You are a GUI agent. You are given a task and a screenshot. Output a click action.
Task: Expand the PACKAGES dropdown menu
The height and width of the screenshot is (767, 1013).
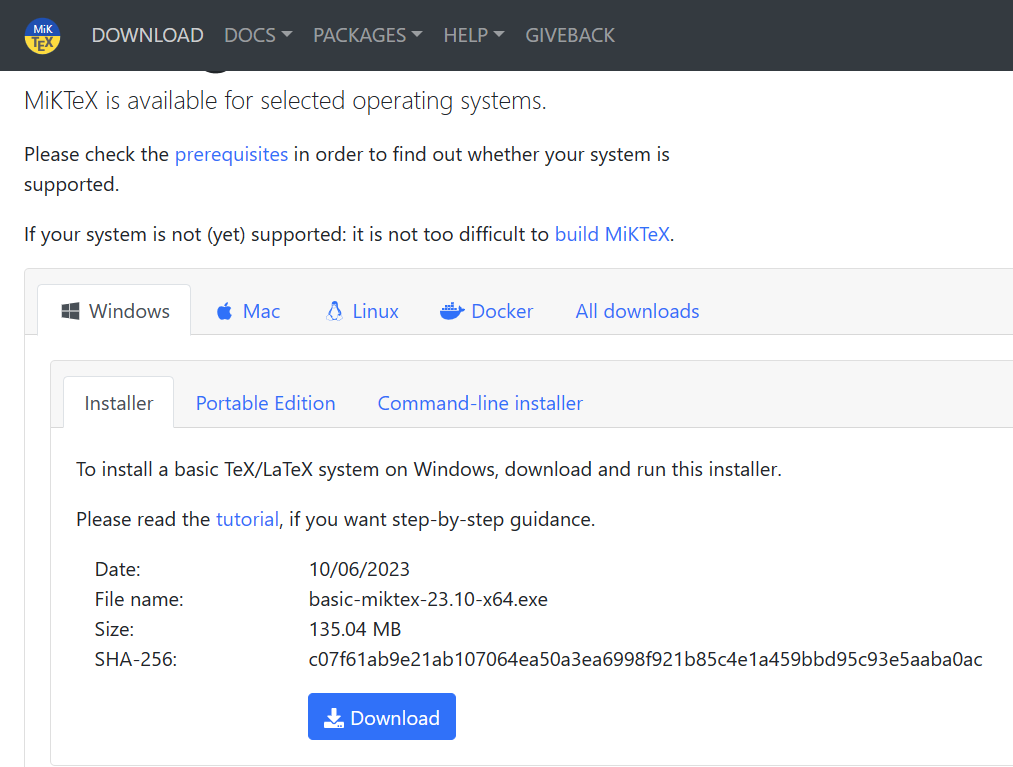coord(368,35)
